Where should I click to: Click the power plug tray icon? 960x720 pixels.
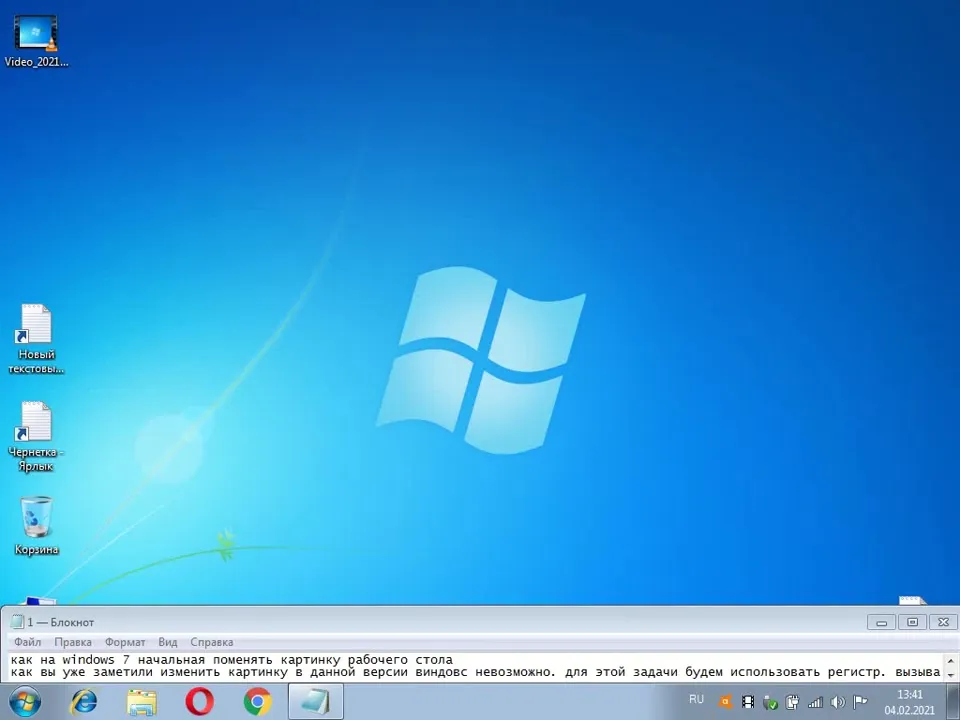pyautogui.click(x=792, y=702)
